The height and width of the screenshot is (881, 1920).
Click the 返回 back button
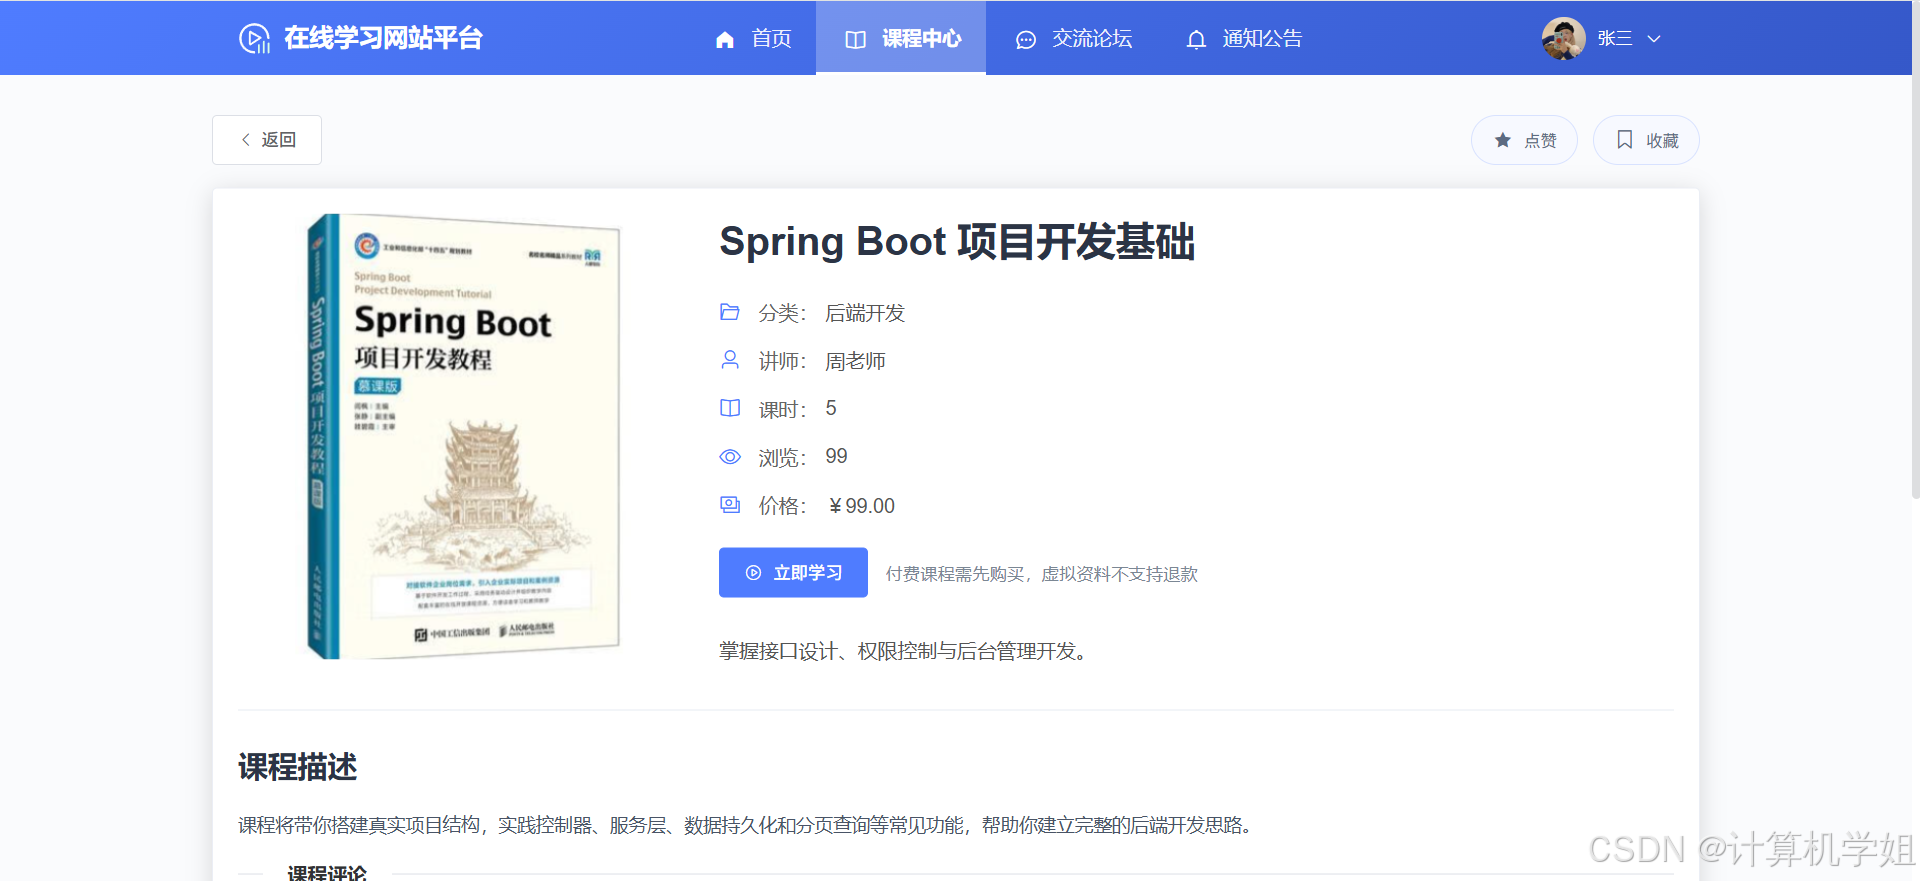(x=267, y=139)
